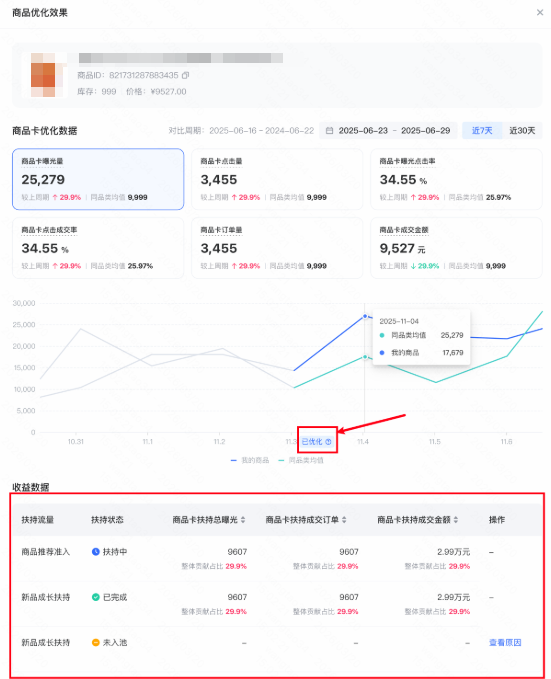Click the 库存: 999 text
The width and height of the screenshot is (551, 679).
tap(97, 91)
